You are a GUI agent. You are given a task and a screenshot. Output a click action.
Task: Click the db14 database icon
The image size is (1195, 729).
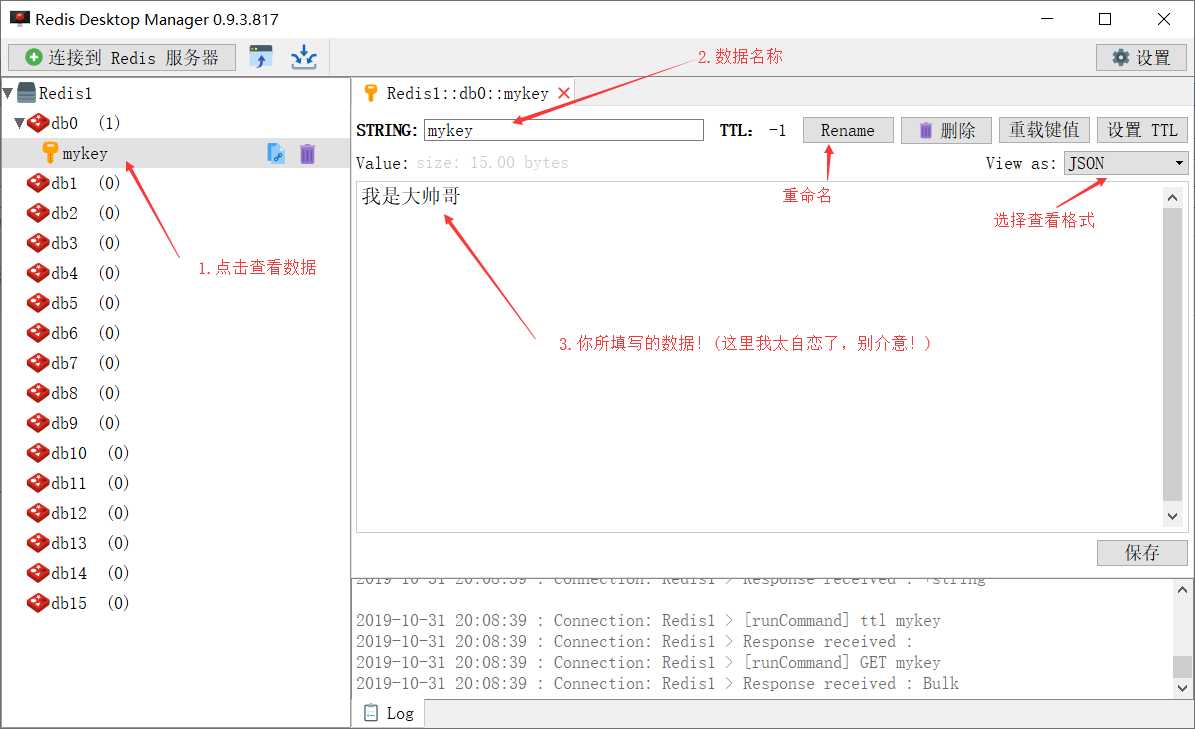[x=38, y=573]
